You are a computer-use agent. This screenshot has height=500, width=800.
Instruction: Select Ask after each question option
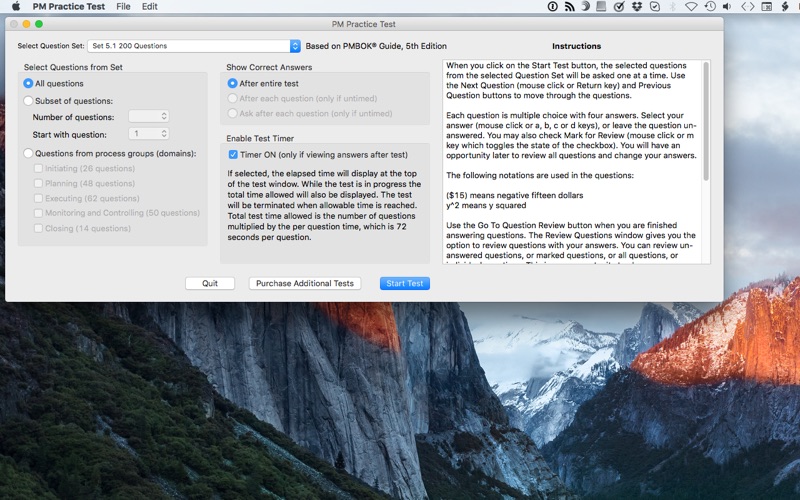point(232,113)
